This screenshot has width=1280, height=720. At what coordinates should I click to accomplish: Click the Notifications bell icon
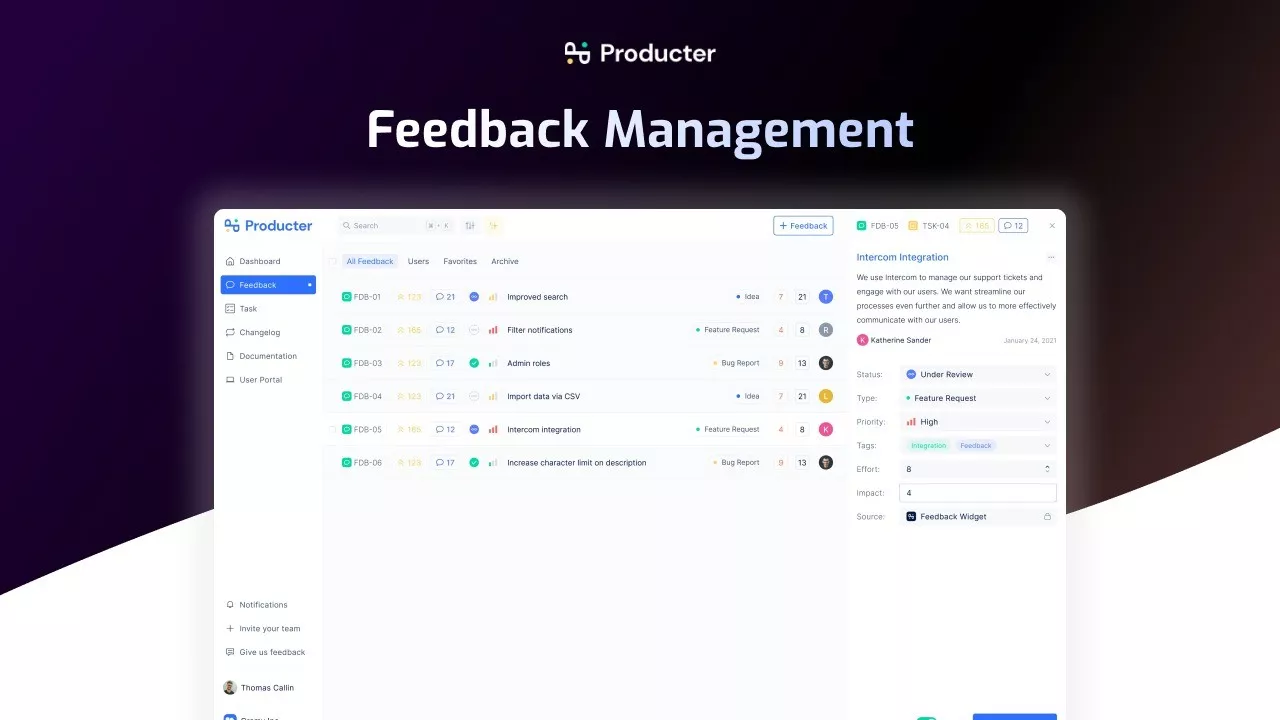230,605
